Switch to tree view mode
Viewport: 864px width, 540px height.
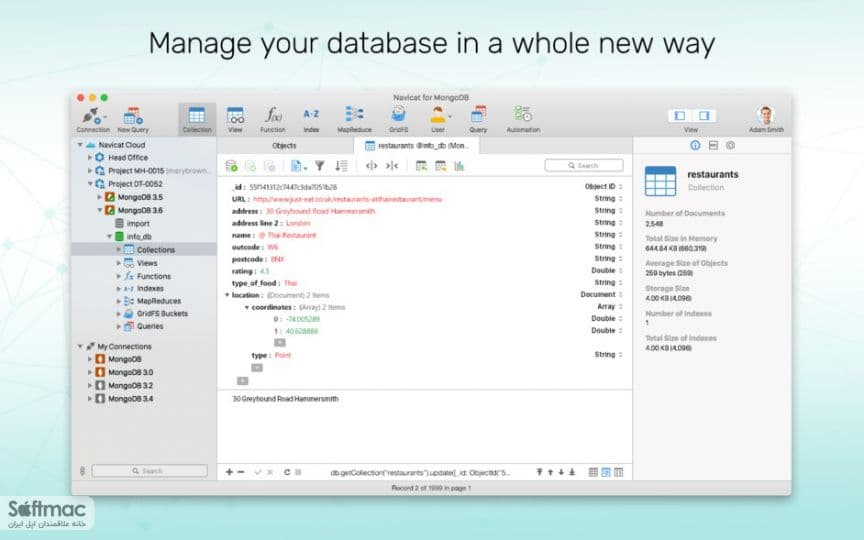(606, 472)
